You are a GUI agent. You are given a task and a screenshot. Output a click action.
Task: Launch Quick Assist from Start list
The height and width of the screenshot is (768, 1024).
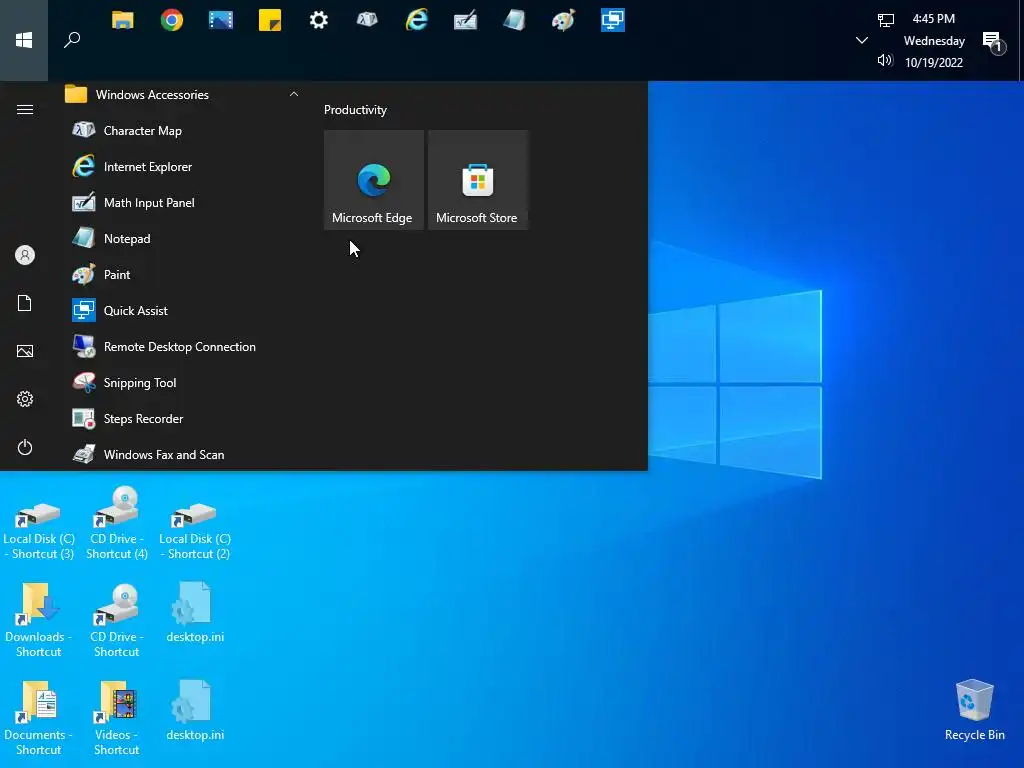(181, 310)
